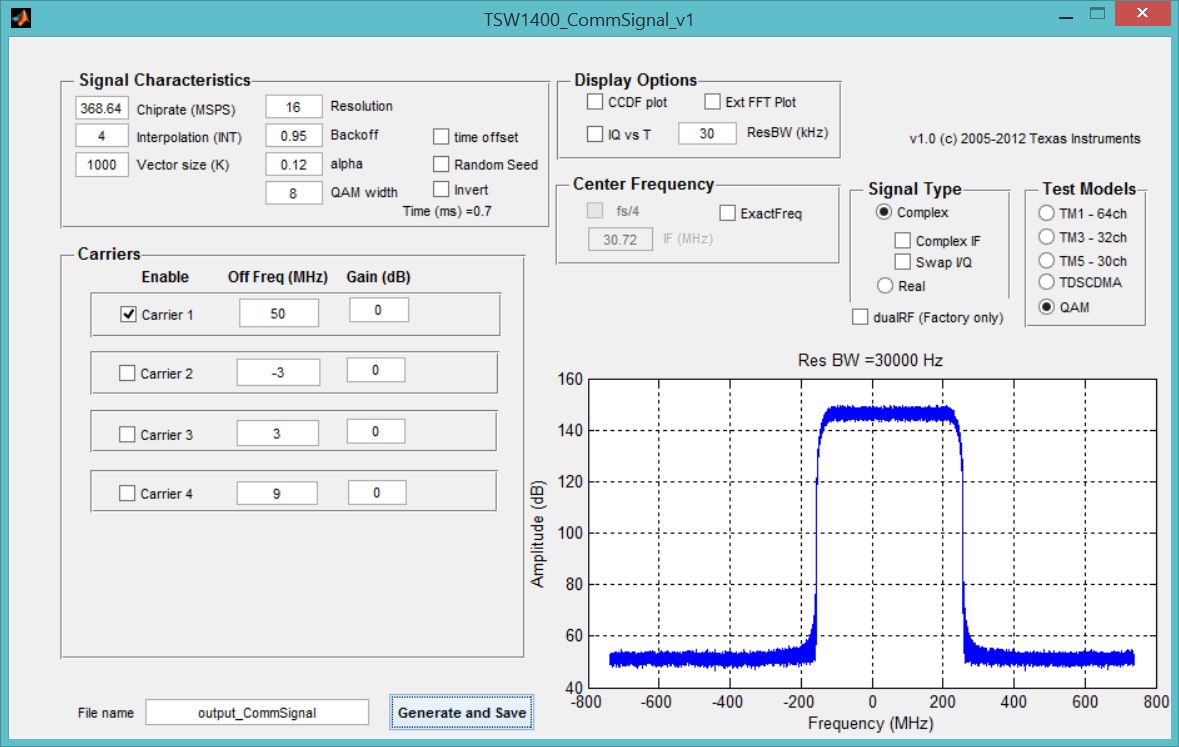The image size is (1179, 747).
Task: Click Carrier 2 Gain field
Action: coord(375,370)
